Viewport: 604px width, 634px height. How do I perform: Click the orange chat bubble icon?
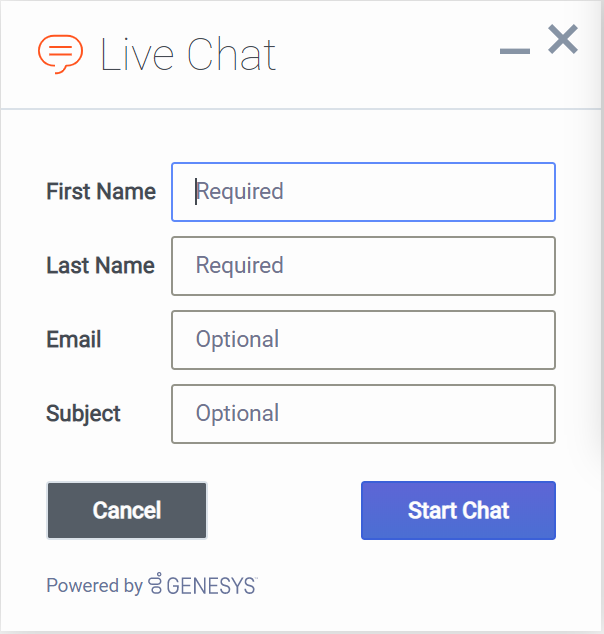[x=60, y=54]
